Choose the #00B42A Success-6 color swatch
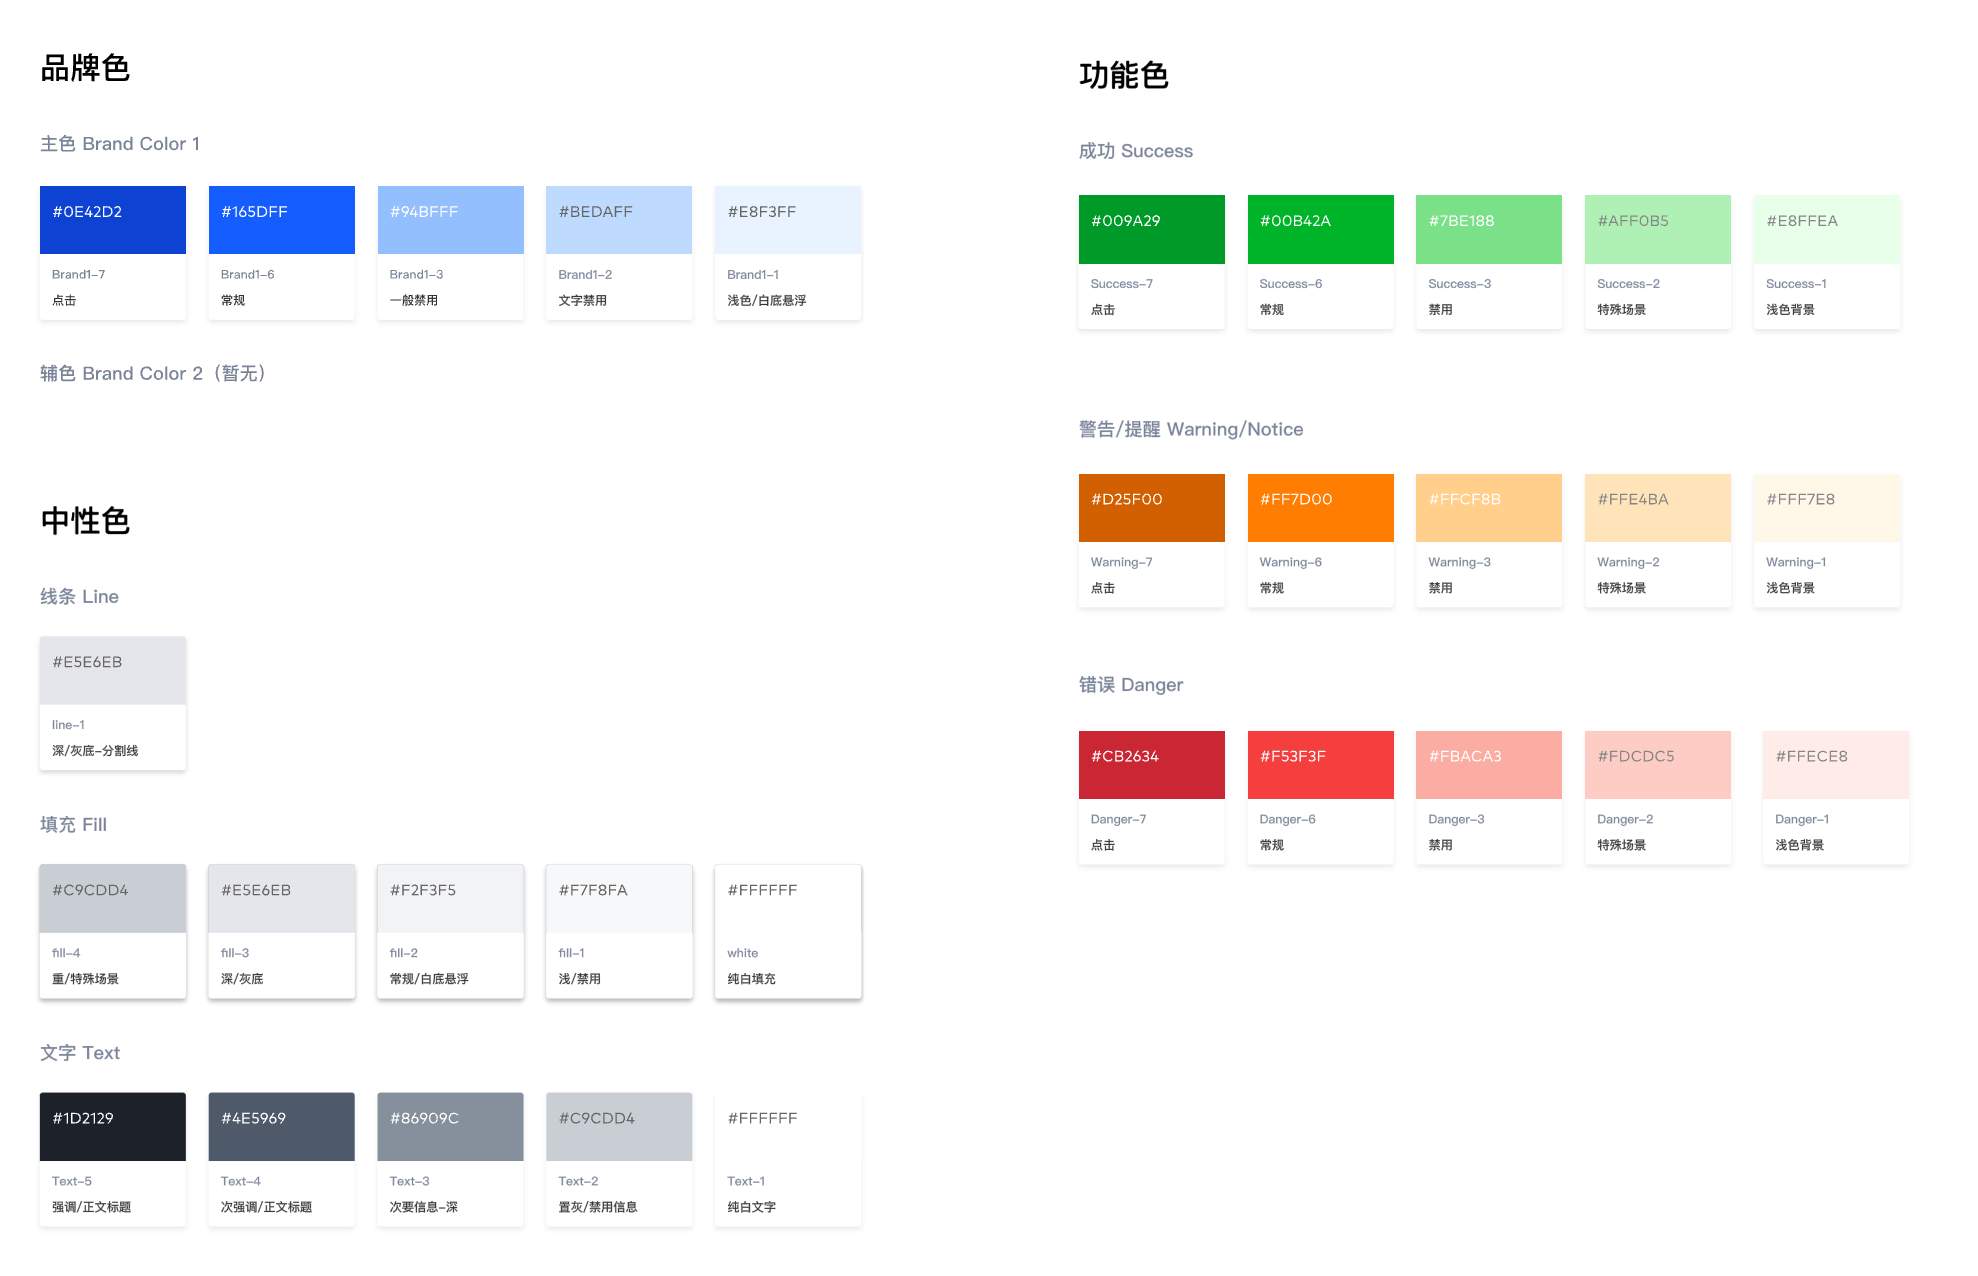The height and width of the screenshot is (1276, 1978). 1321,230
